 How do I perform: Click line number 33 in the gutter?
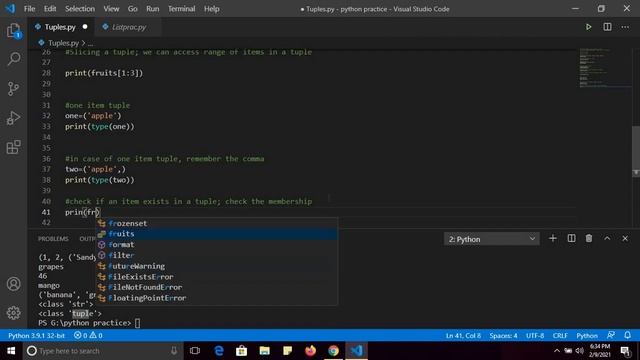(47, 127)
